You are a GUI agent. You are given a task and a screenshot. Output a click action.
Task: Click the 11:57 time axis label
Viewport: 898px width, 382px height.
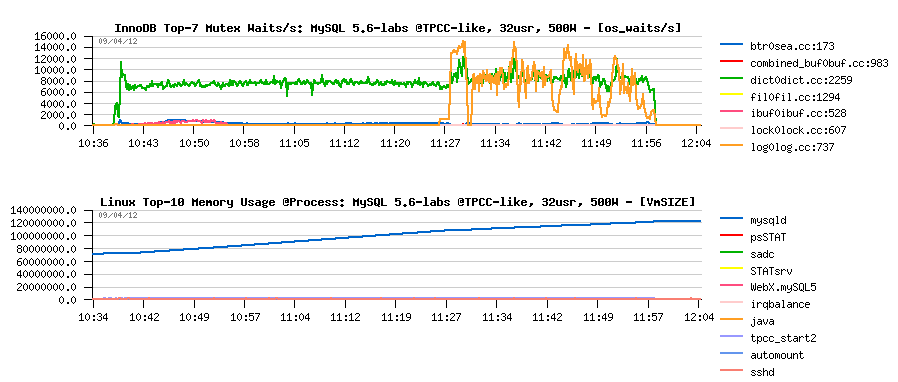tap(647, 316)
